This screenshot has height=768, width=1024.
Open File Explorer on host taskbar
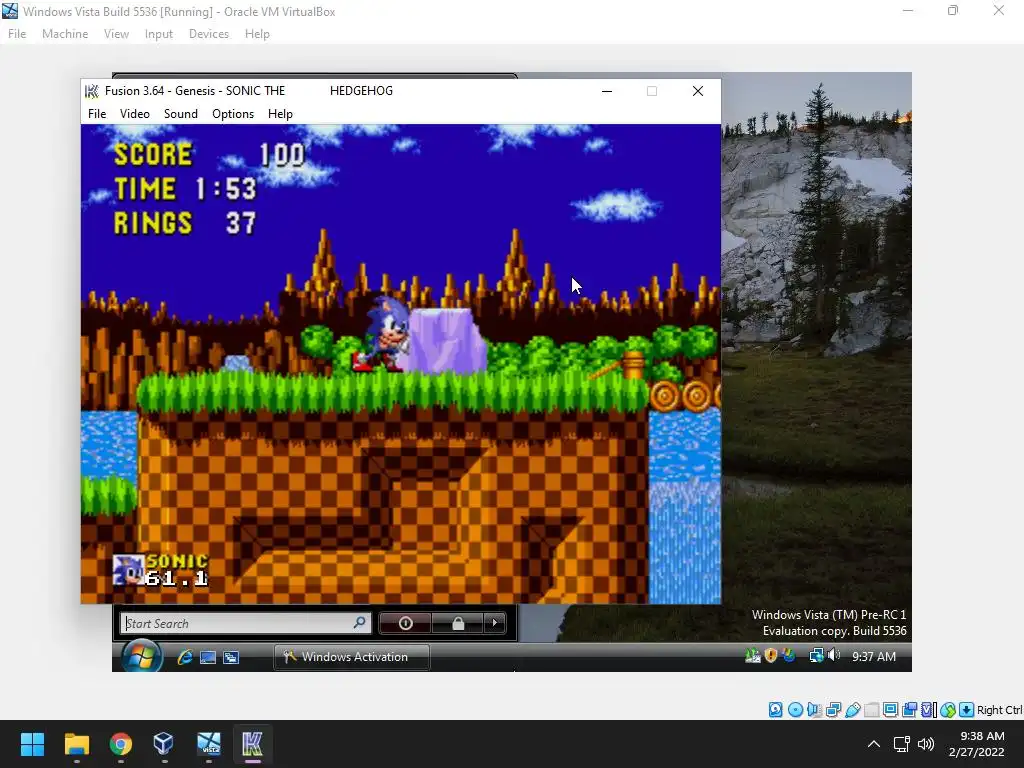click(76, 744)
